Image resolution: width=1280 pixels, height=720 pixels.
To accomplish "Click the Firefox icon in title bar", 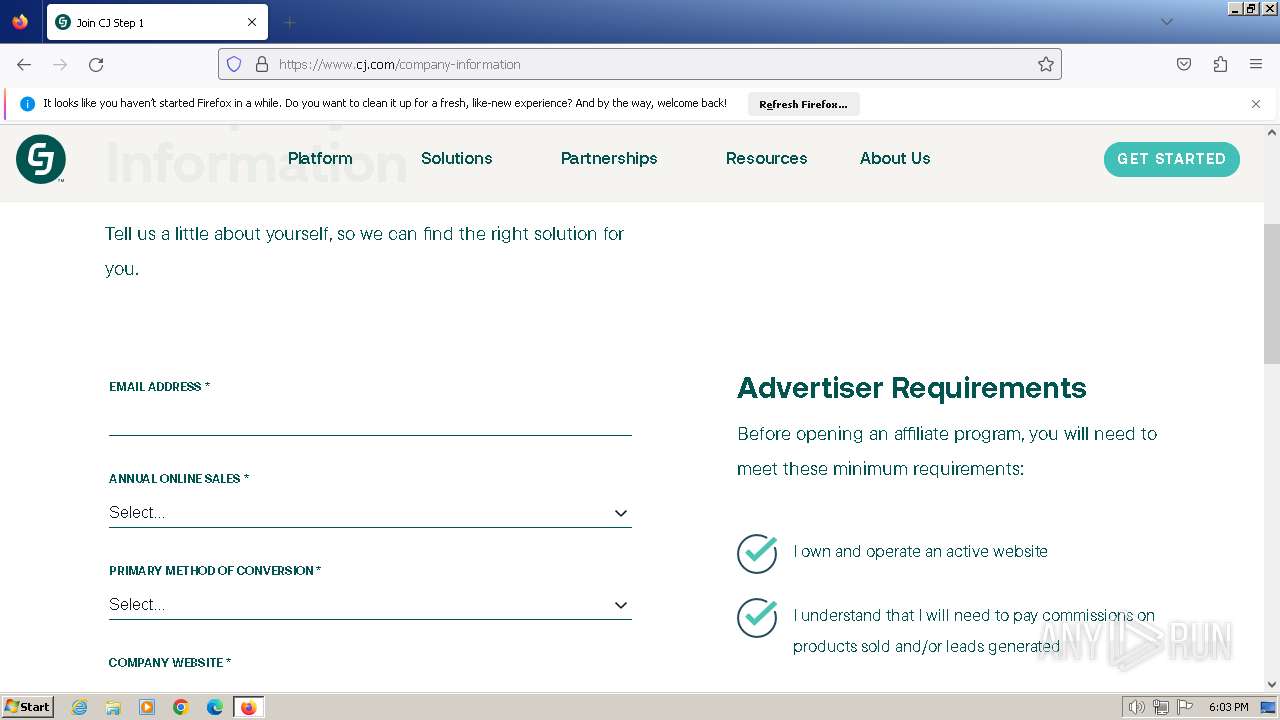I will [20, 22].
